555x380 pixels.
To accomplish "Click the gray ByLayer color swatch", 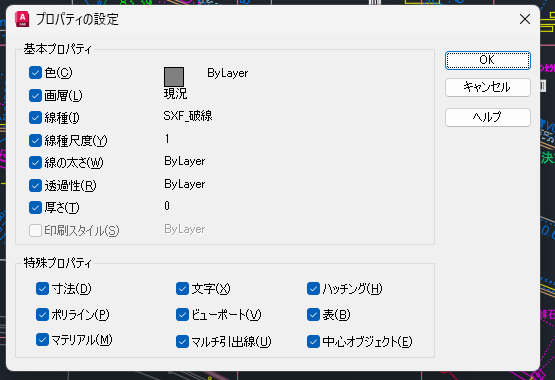I will (x=174, y=76).
